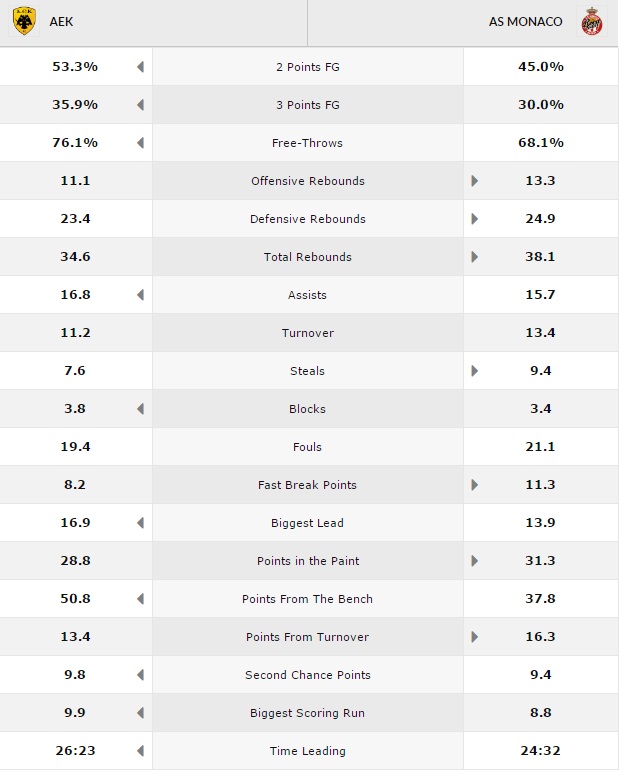Click the Blocks stat label

(307, 409)
